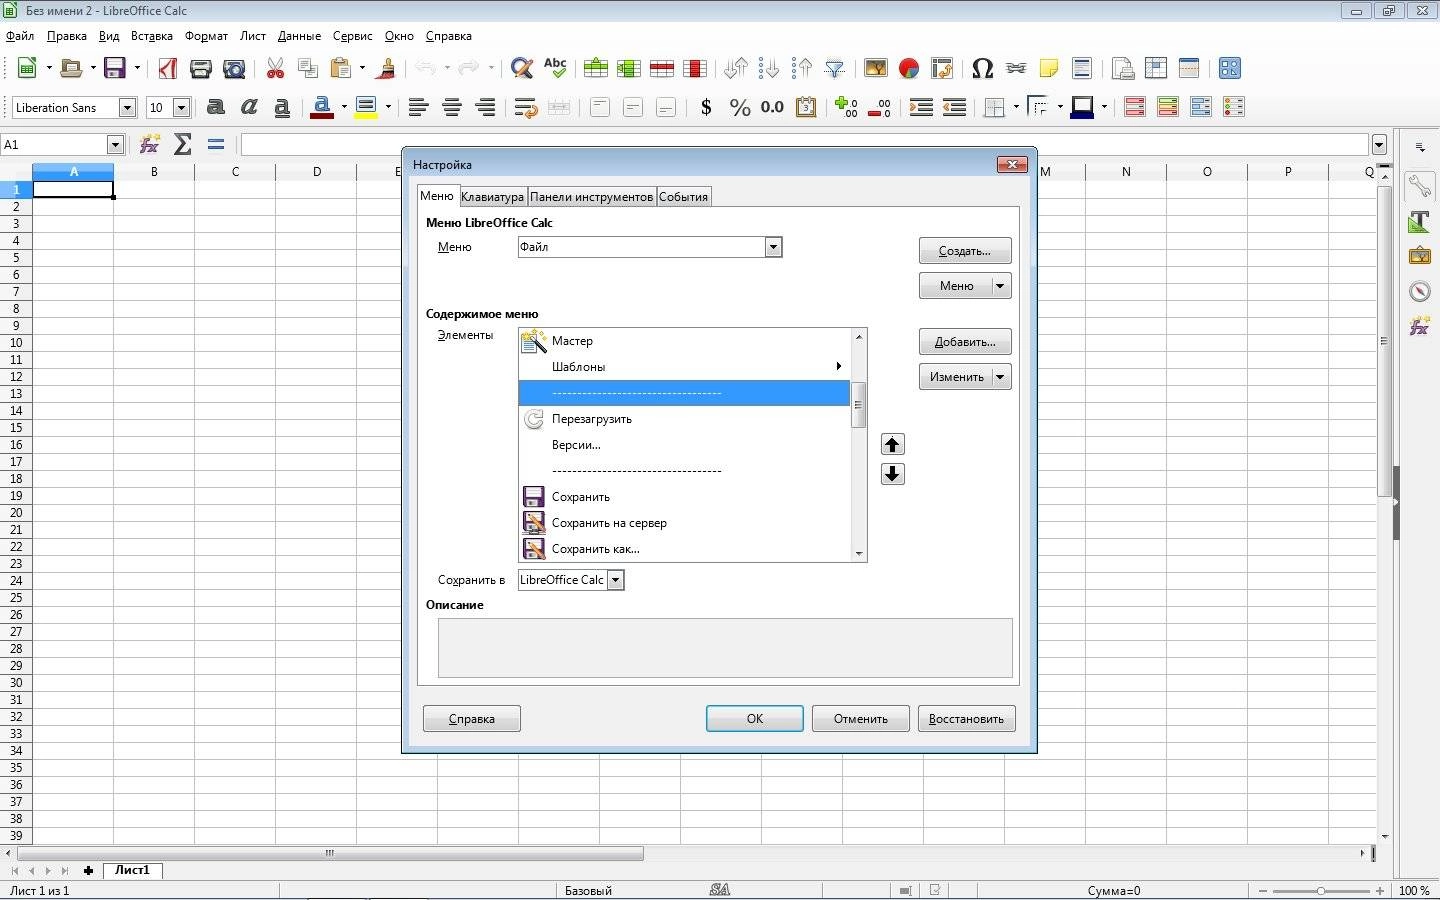This screenshot has height=900, width=1440.
Task: Toggle Align Right in toolbar
Action: (485, 107)
